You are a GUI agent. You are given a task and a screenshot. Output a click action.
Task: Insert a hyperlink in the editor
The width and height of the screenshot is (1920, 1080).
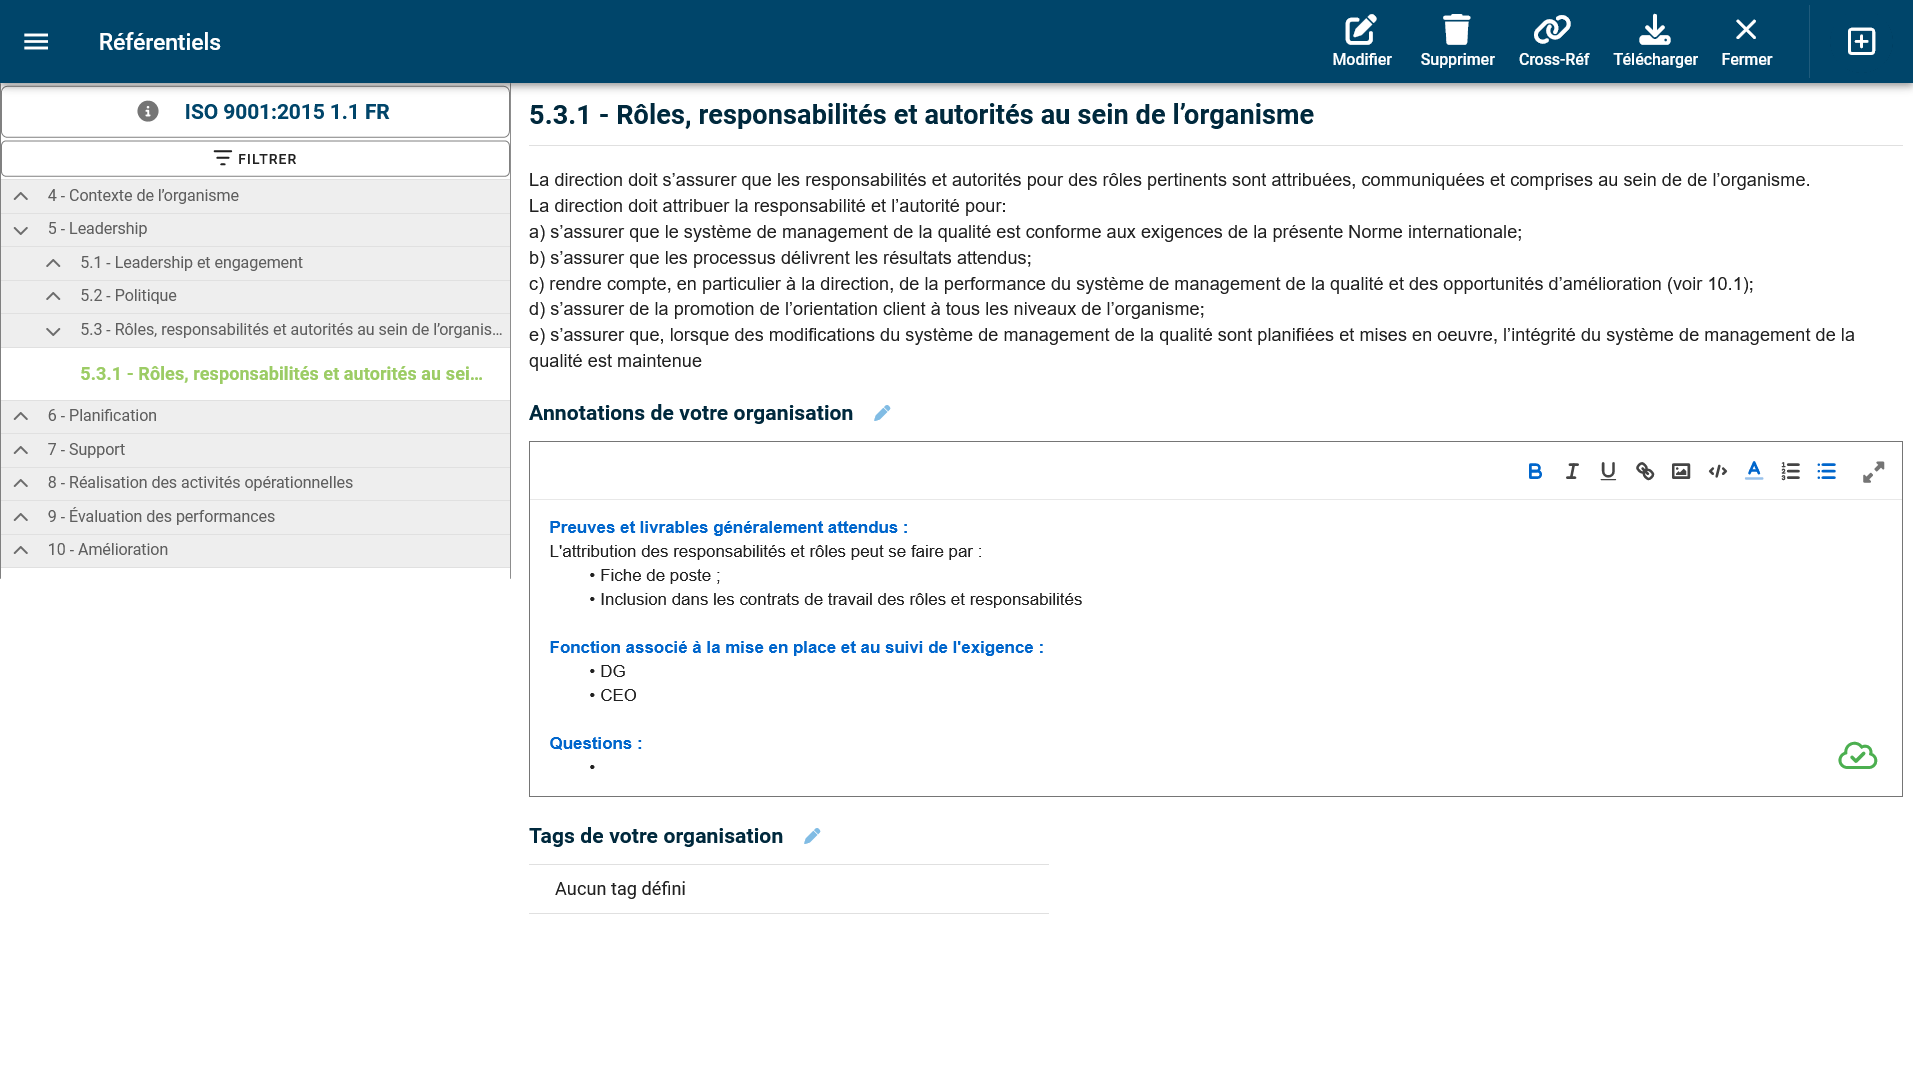tap(1645, 471)
